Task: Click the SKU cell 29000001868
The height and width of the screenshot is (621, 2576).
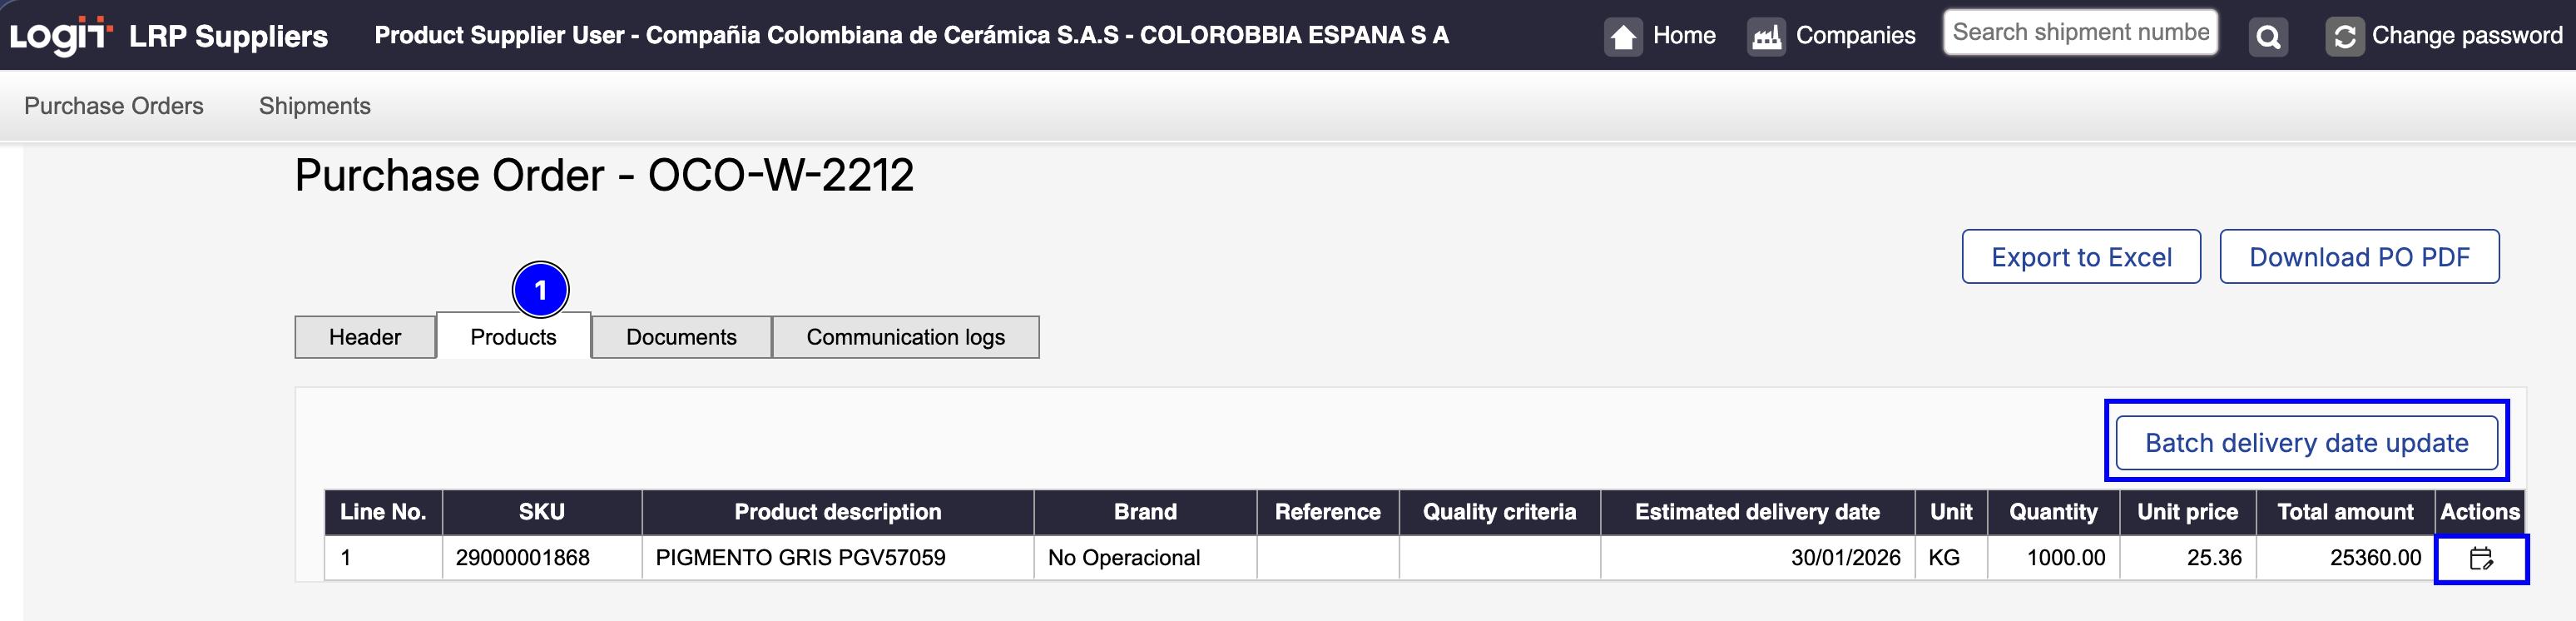Action: point(522,558)
